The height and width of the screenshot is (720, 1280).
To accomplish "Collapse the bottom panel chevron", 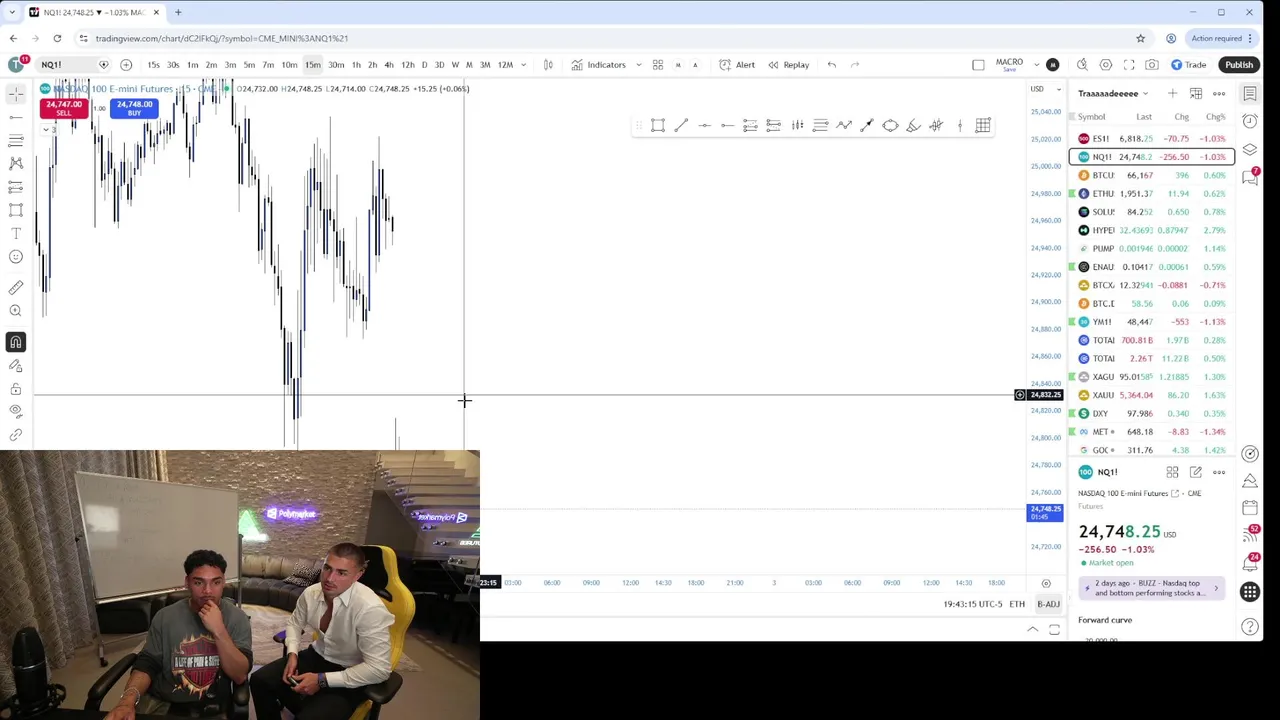I will 1033,629.
